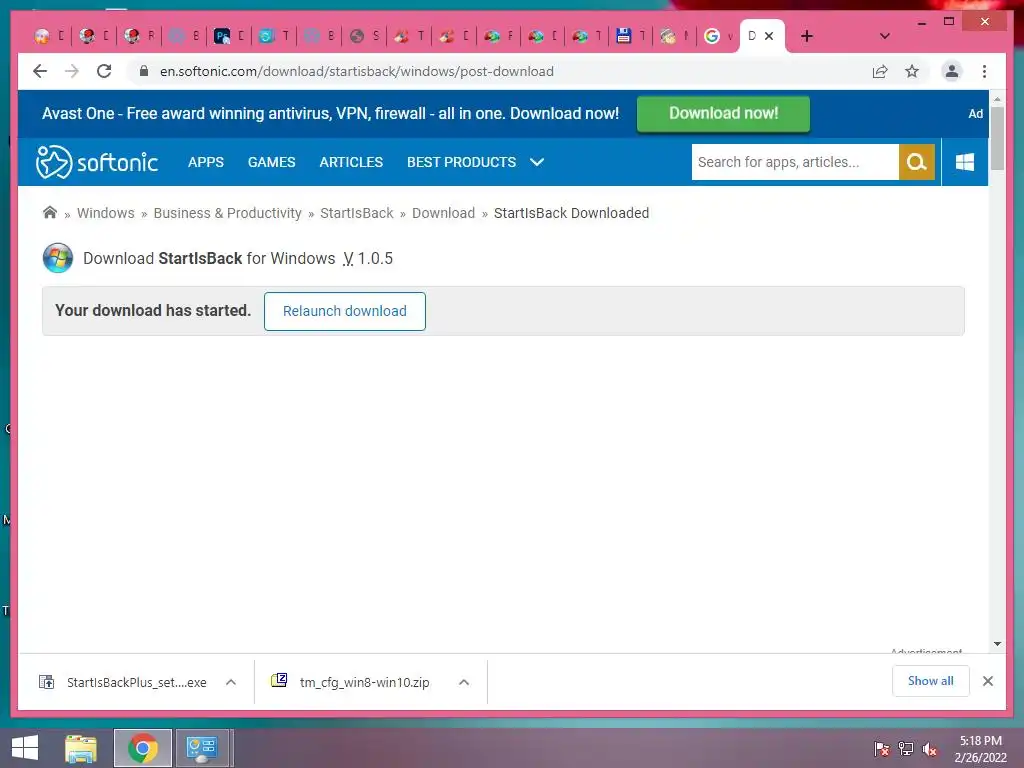
Task: Click the address bar URL
Action: (357, 71)
